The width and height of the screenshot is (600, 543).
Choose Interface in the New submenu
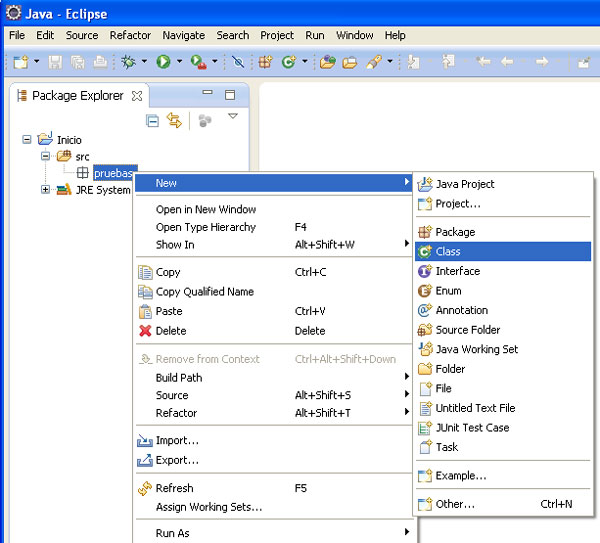pos(503,271)
